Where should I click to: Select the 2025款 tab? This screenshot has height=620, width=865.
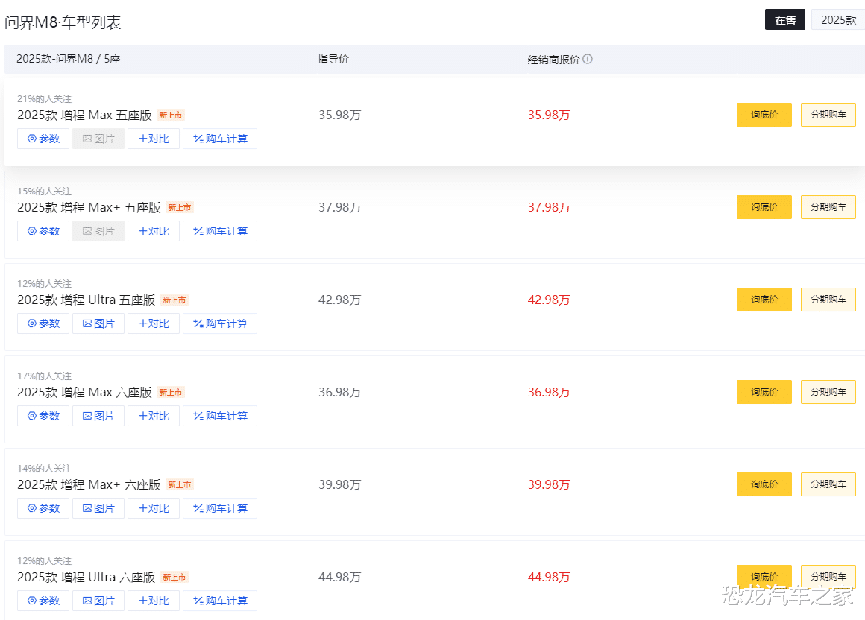838,20
